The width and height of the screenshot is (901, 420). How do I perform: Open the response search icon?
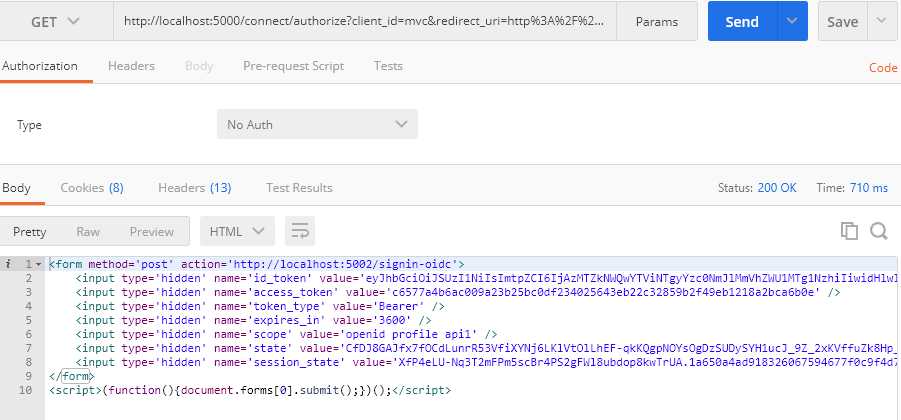(879, 231)
